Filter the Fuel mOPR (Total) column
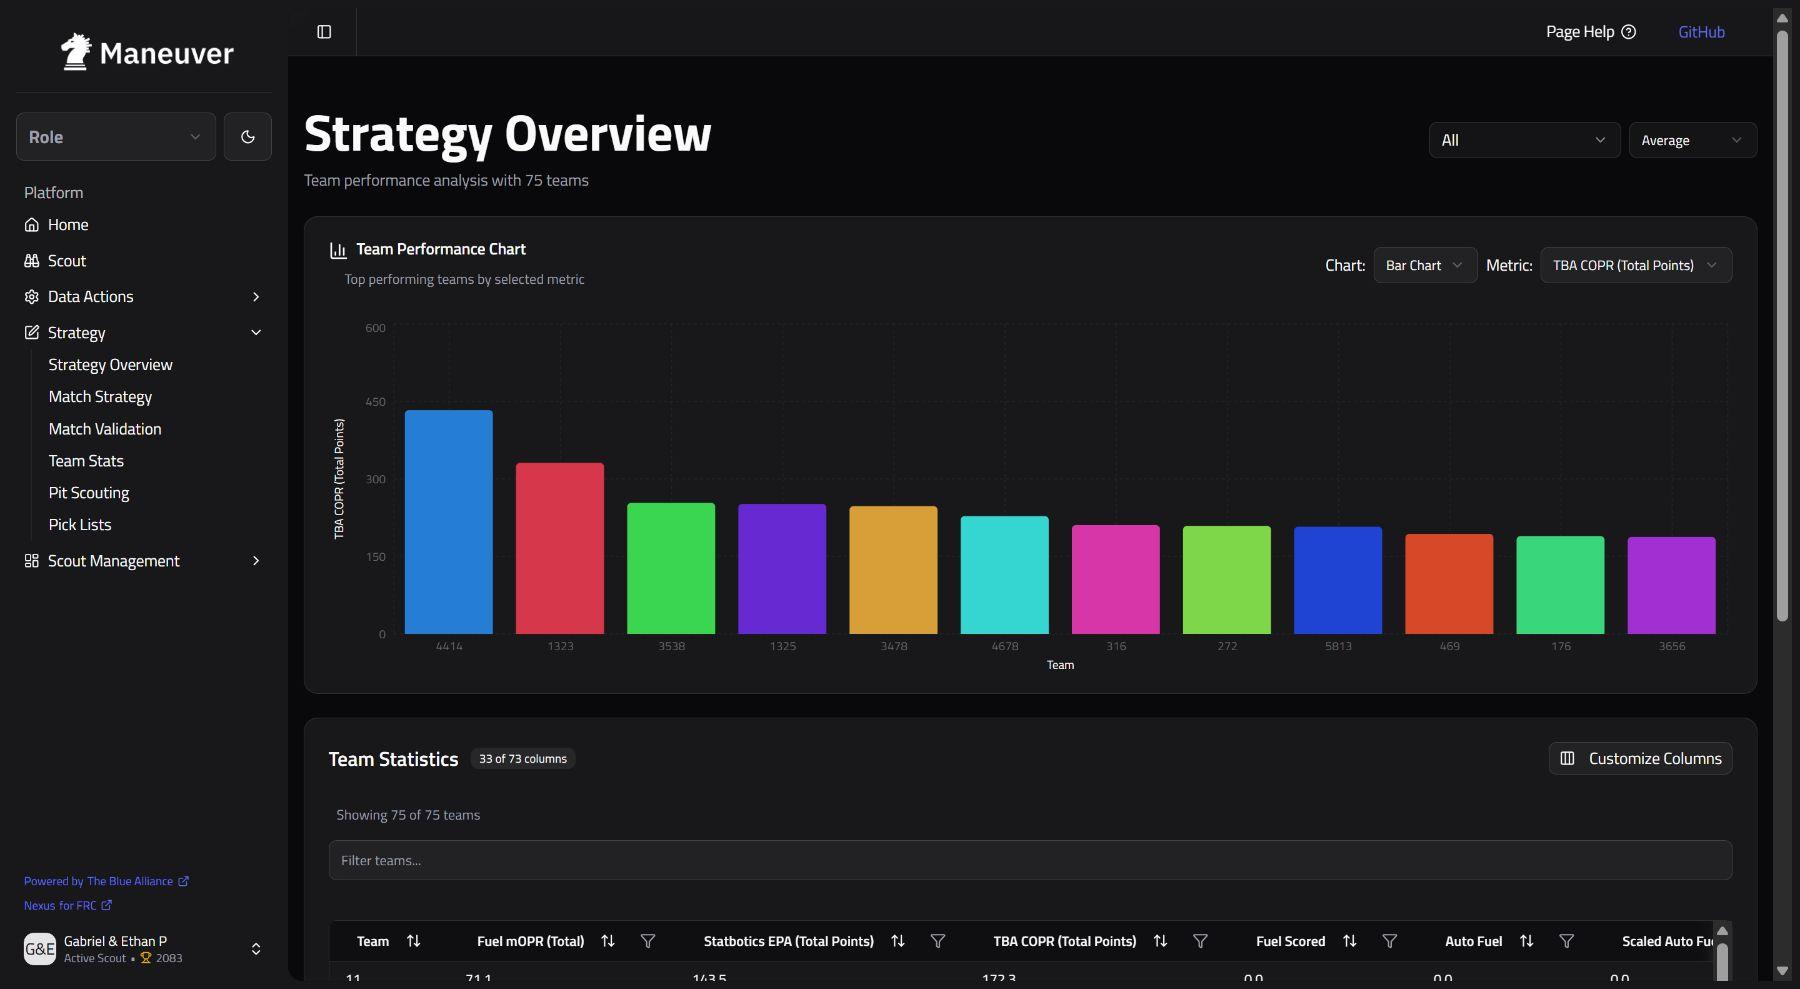 pyautogui.click(x=648, y=941)
